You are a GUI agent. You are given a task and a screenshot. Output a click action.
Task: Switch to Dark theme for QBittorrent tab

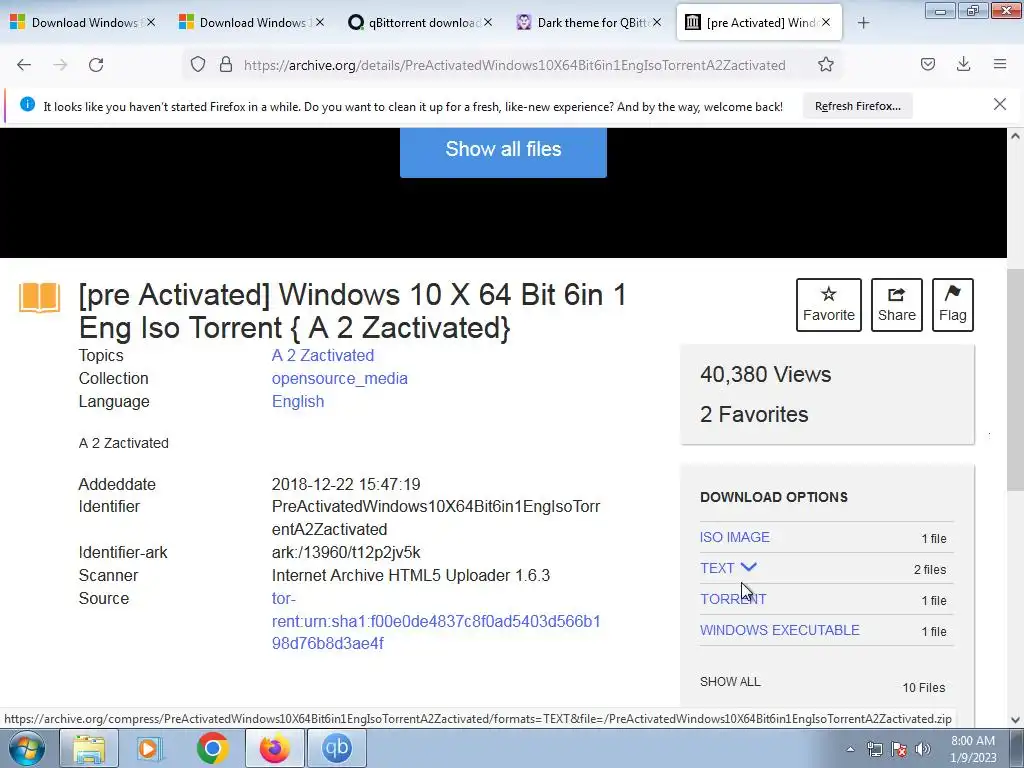[588, 23]
